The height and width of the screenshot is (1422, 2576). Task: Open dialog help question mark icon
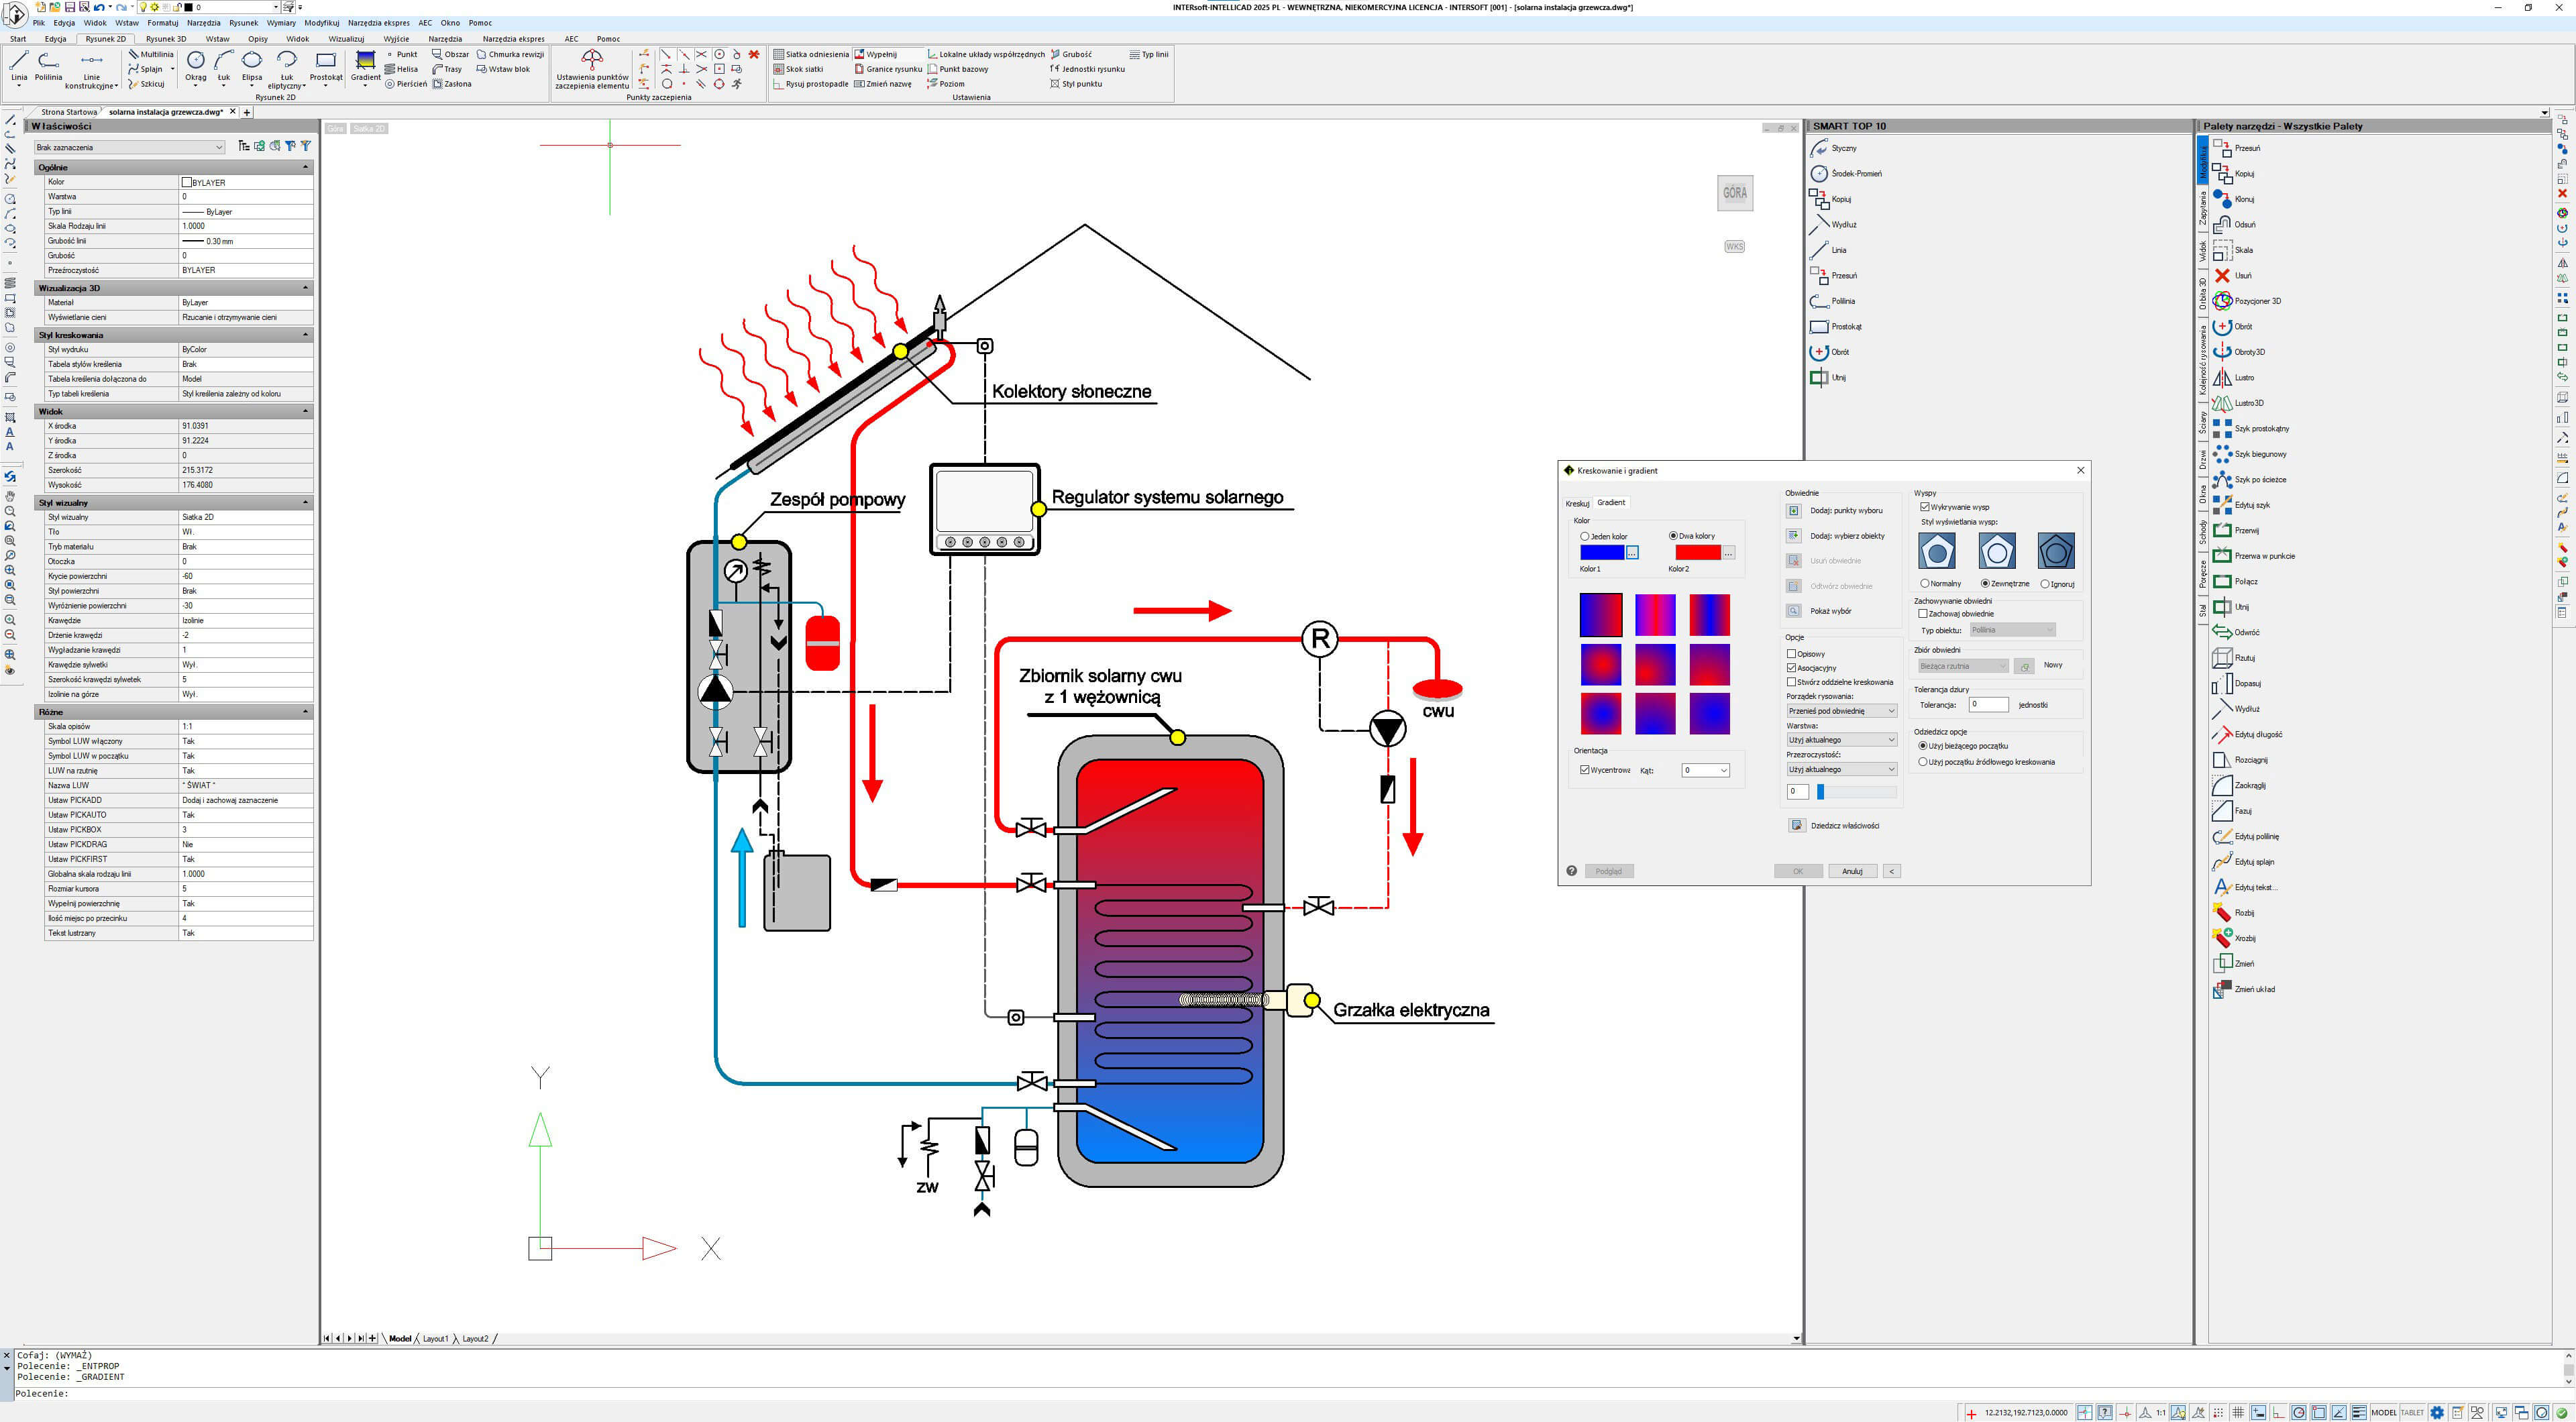point(1571,871)
